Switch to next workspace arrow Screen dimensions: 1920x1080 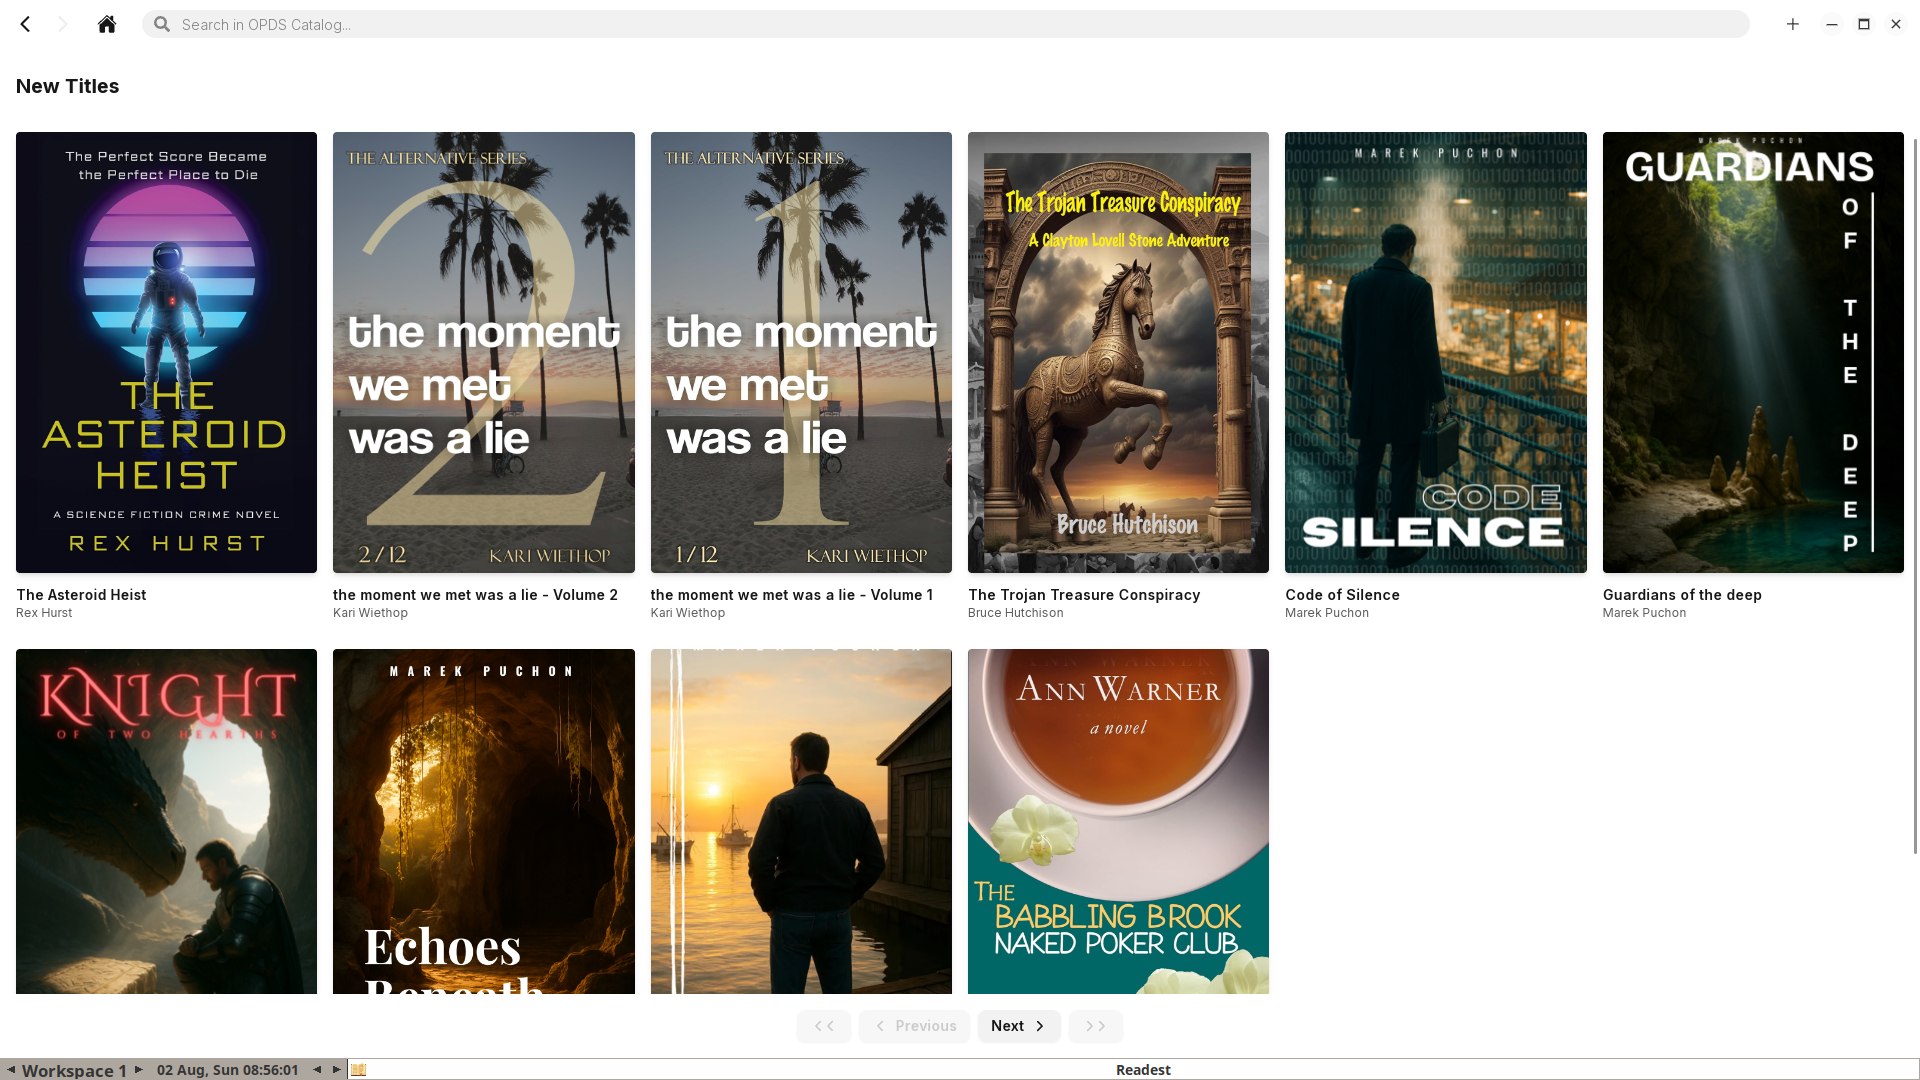(x=139, y=1070)
